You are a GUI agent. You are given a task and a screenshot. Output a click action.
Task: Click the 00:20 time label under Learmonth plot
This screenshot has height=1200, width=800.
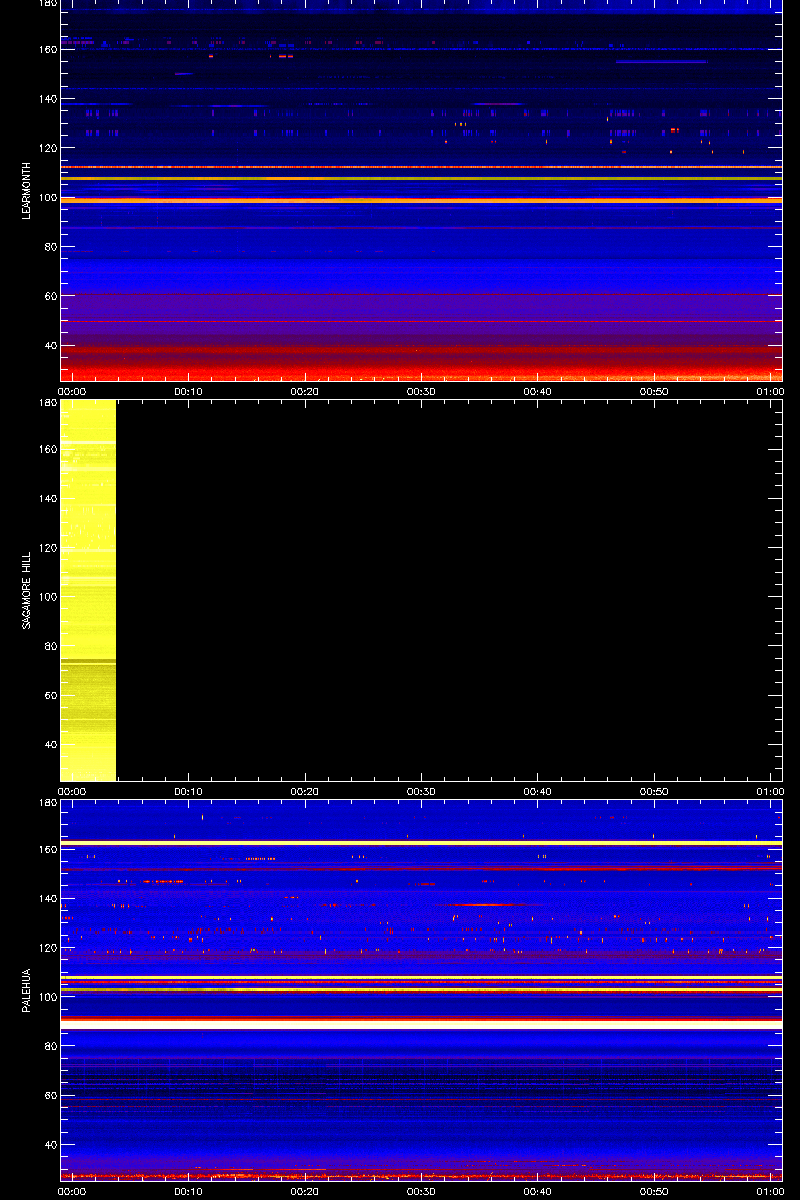point(304,391)
